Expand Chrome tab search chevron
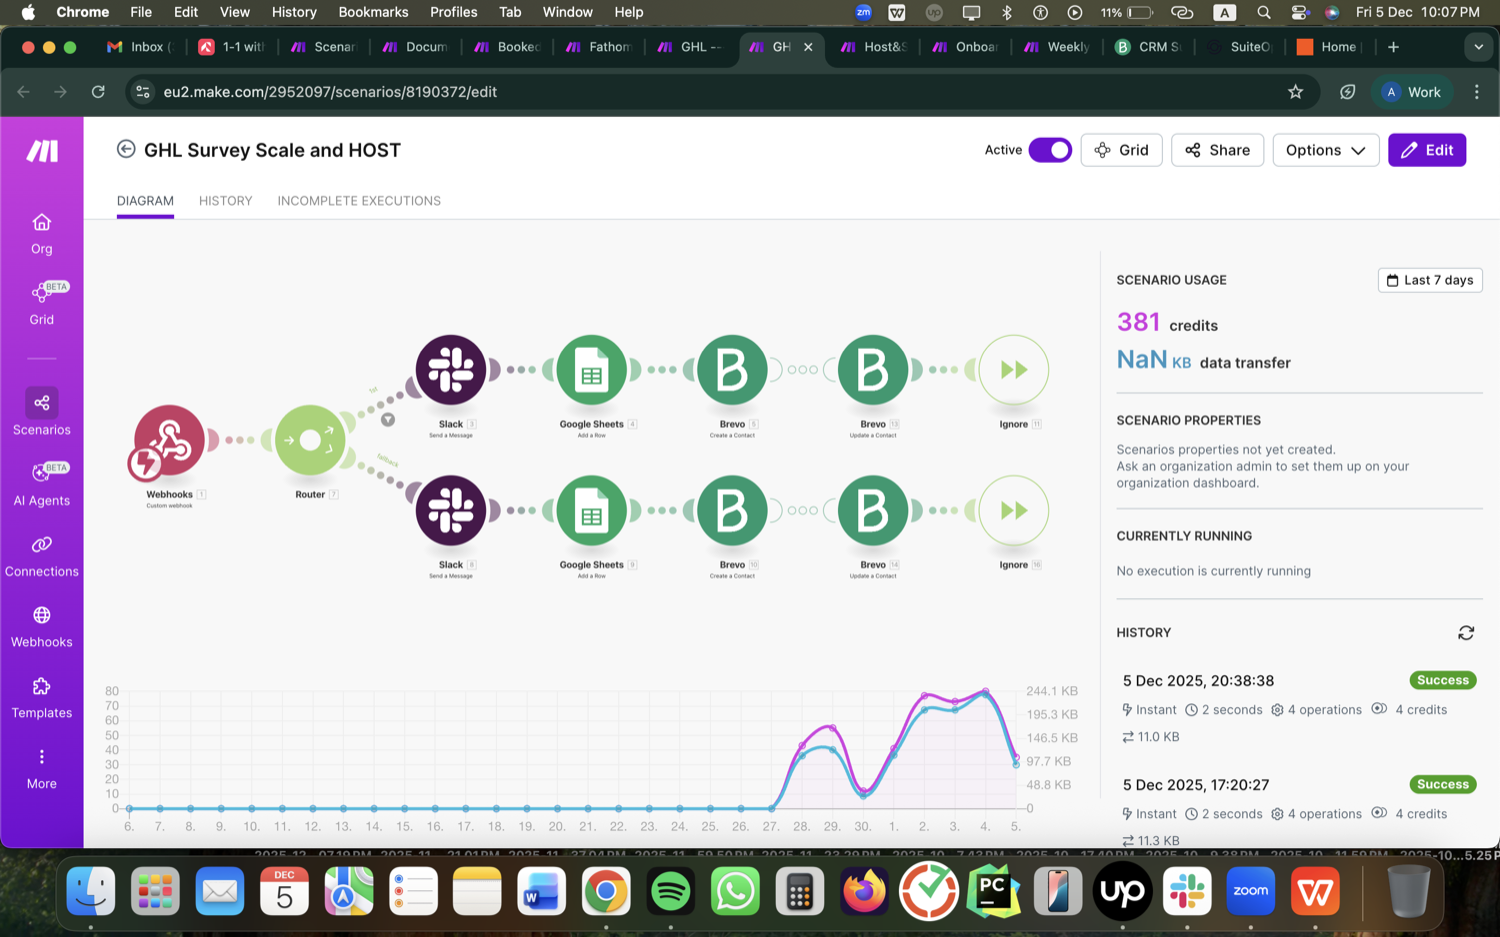The width and height of the screenshot is (1500, 937). pos(1478,47)
